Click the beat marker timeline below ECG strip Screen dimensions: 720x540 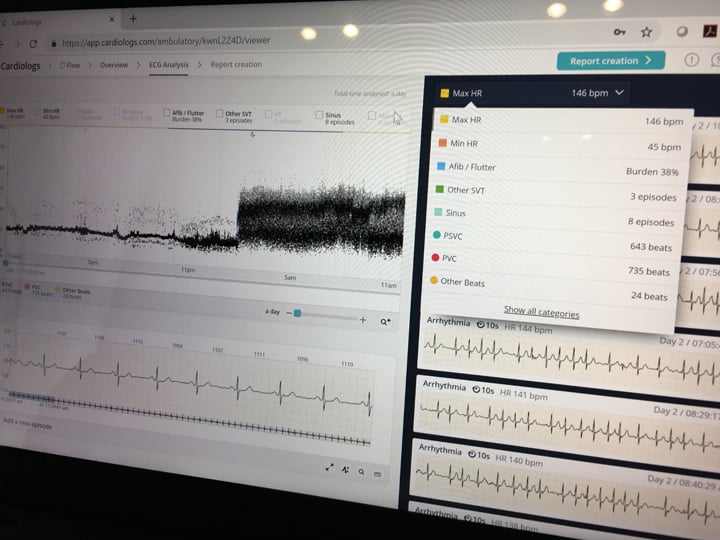tap(188, 419)
